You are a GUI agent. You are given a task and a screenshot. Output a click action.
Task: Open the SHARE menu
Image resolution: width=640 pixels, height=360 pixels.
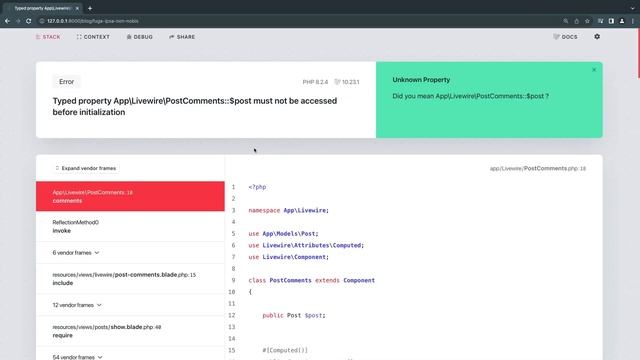coord(182,37)
